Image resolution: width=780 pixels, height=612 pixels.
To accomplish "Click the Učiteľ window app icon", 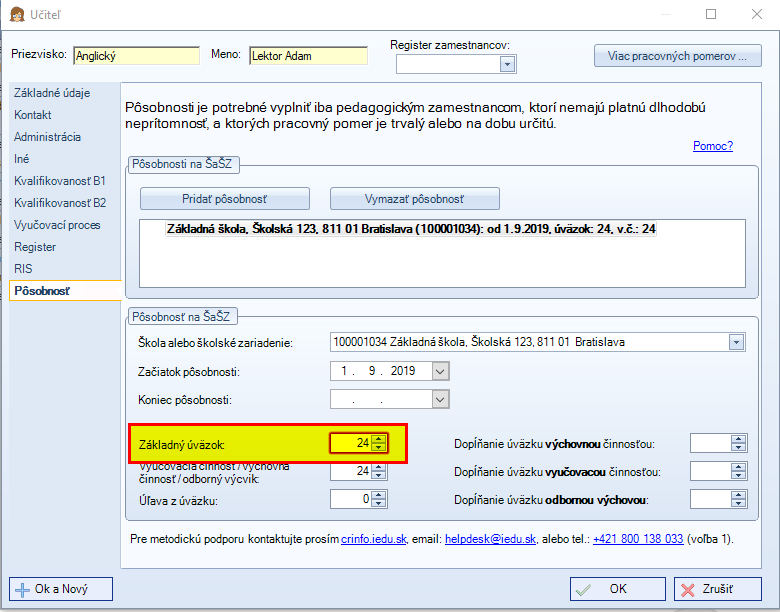I will pos(17,14).
